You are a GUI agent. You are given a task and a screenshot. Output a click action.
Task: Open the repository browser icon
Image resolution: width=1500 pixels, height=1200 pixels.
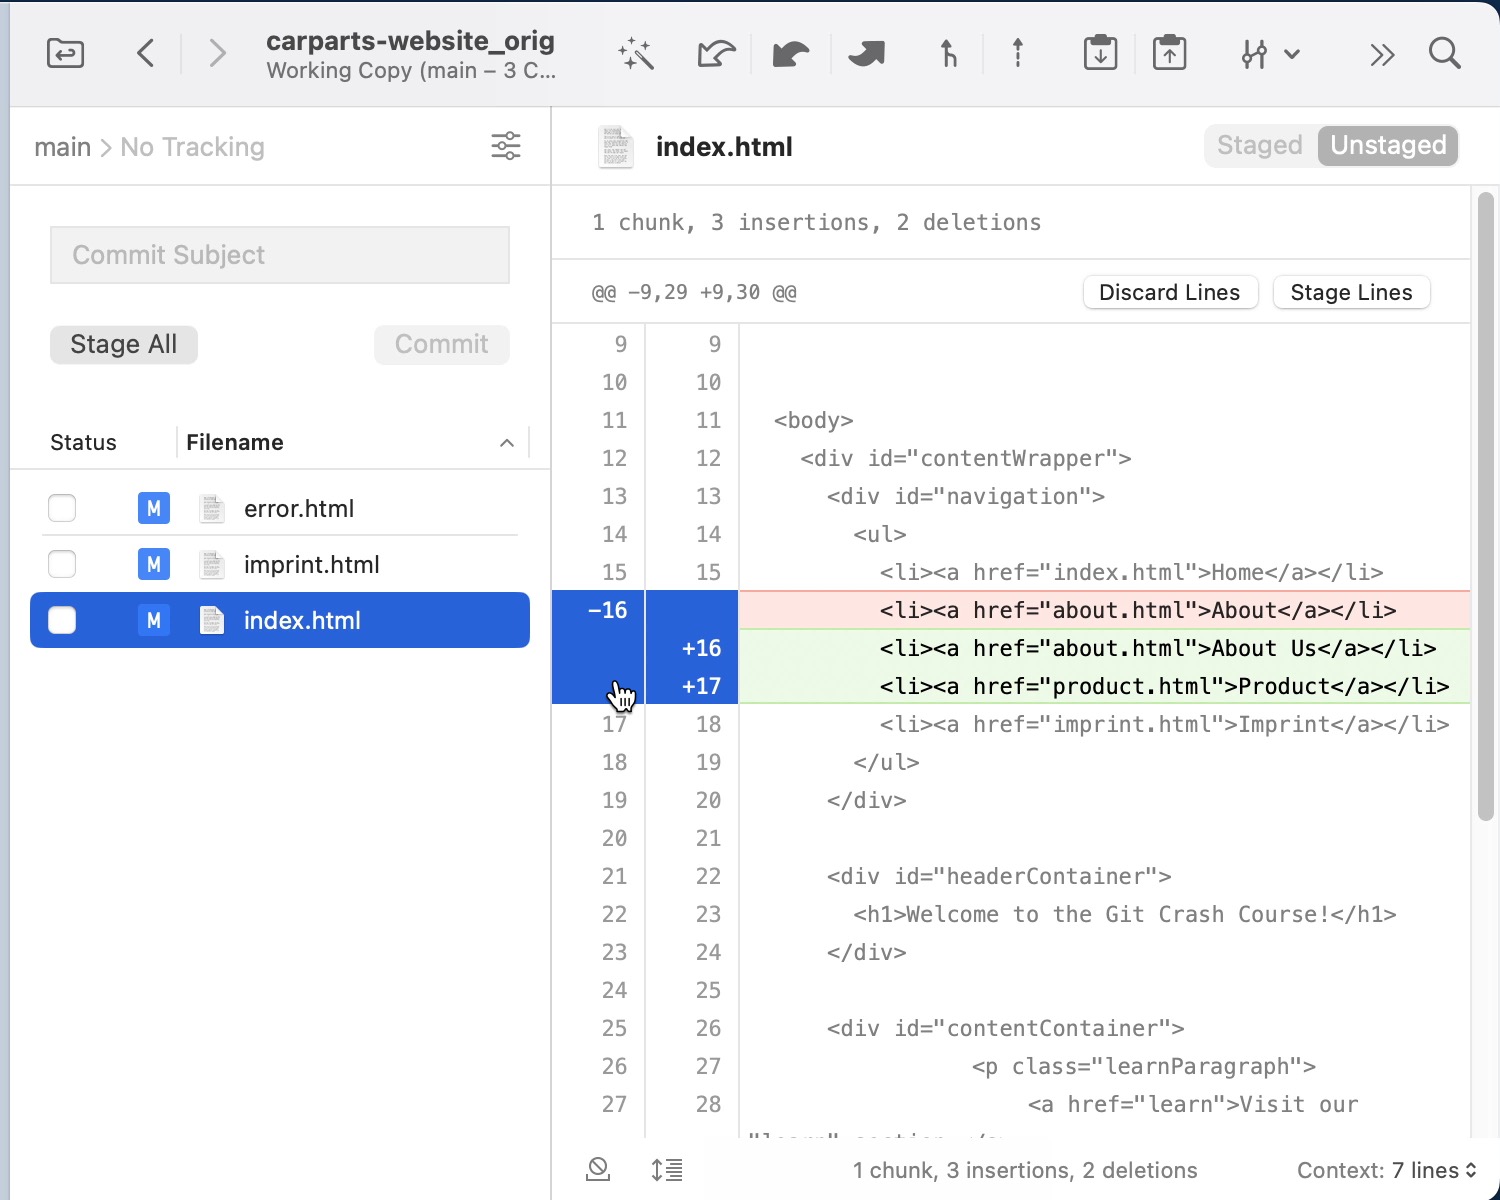pyautogui.click(x=66, y=53)
